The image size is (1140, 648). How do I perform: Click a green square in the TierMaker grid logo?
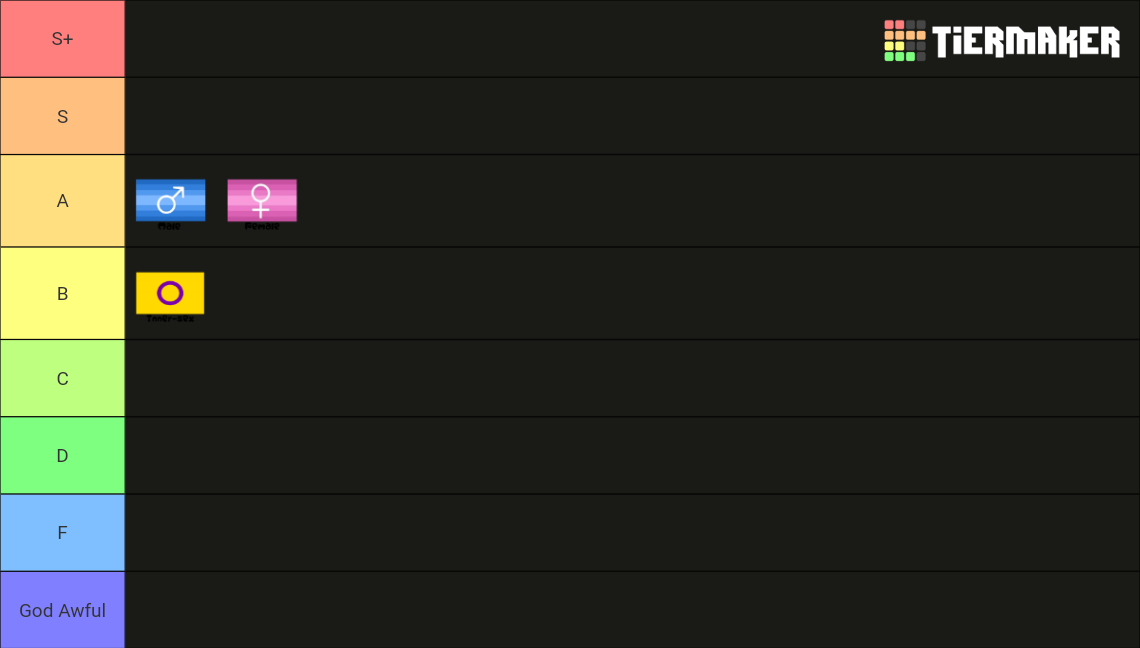pyautogui.click(x=888, y=57)
